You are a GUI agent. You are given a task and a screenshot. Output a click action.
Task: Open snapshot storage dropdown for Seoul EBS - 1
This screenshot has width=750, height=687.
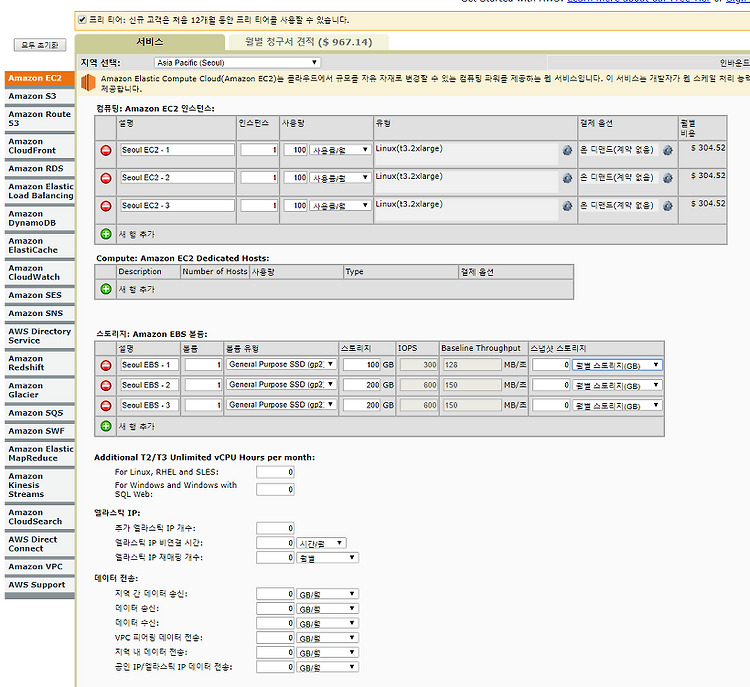click(x=617, y=365)
